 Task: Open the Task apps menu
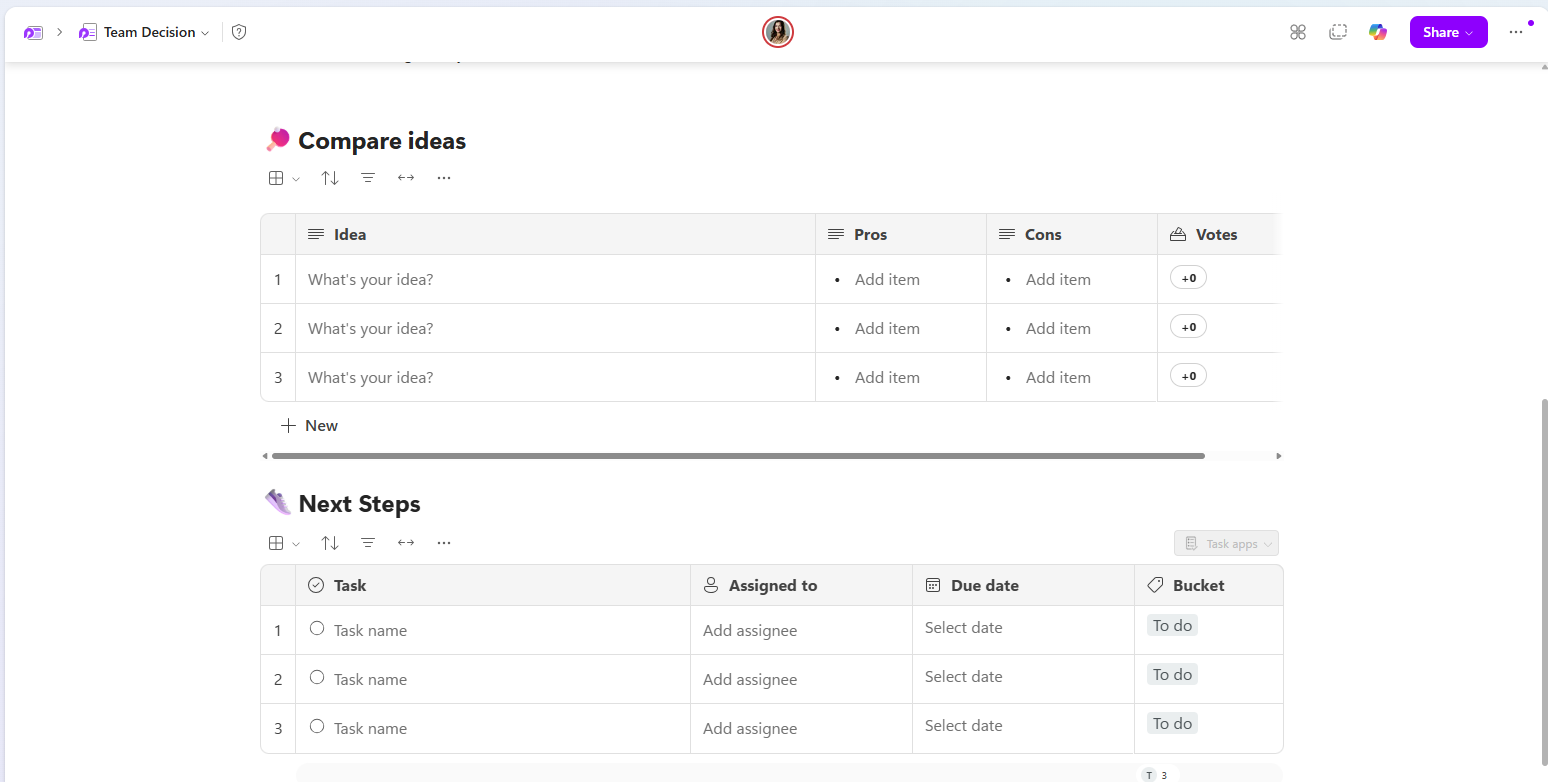coord(1226,542)
